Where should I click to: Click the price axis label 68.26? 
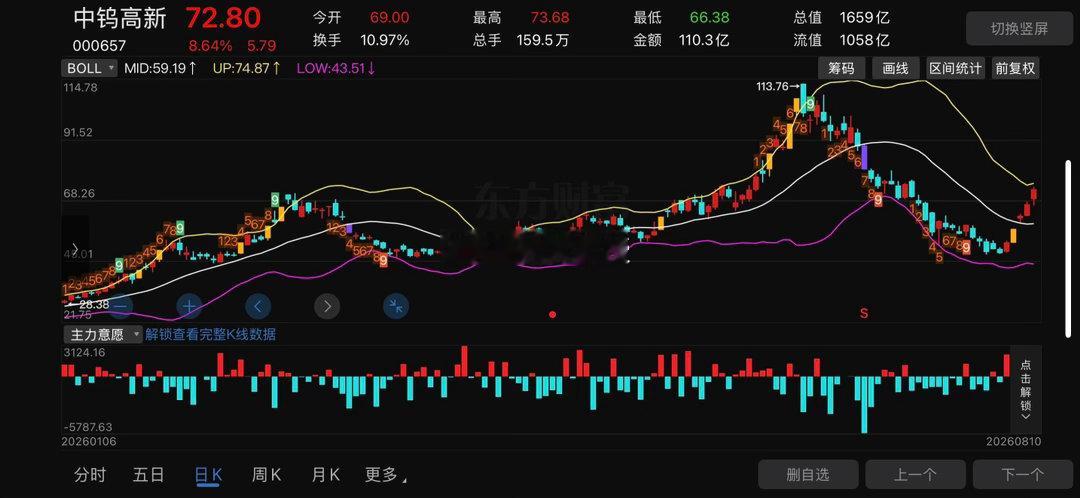coord(79,194)
